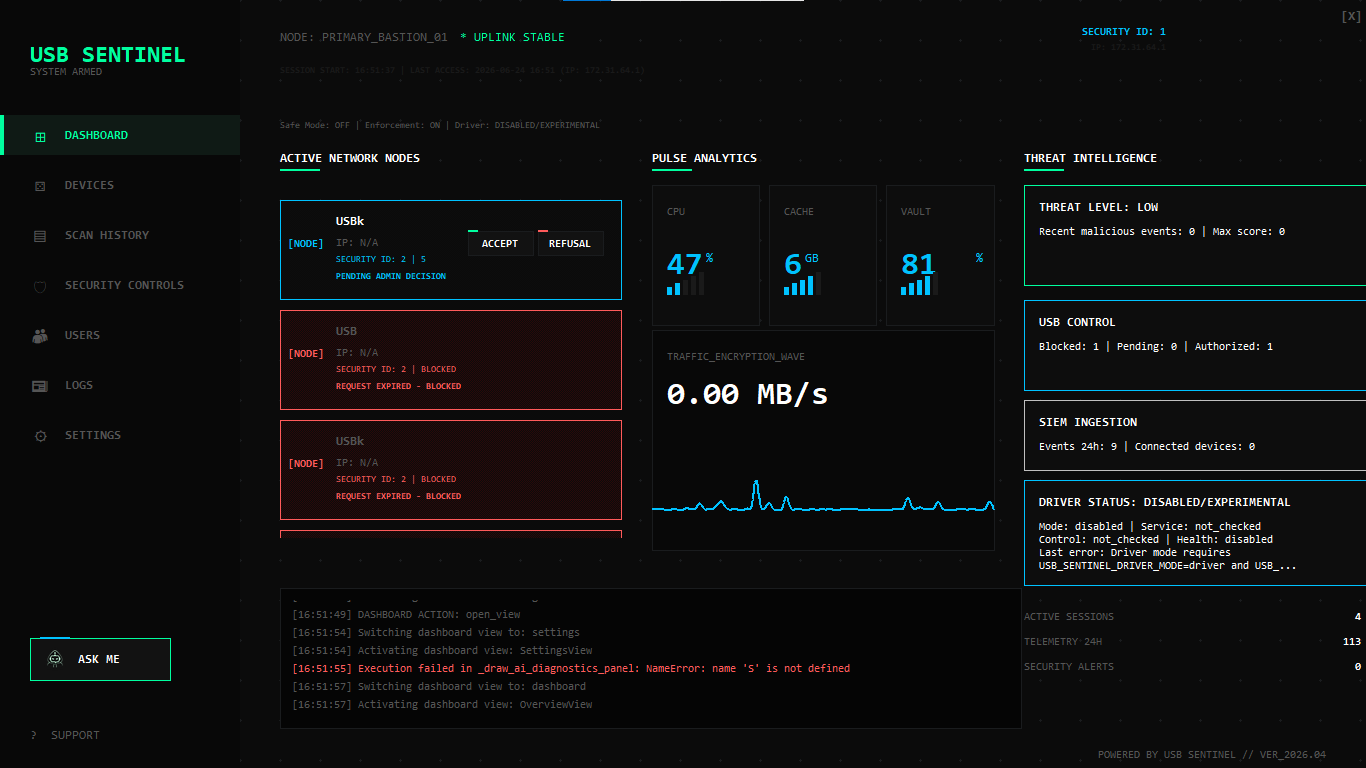
Task: Click the Vault signal bars indicator
Action: pyautogui.click(x=919, y=284)
